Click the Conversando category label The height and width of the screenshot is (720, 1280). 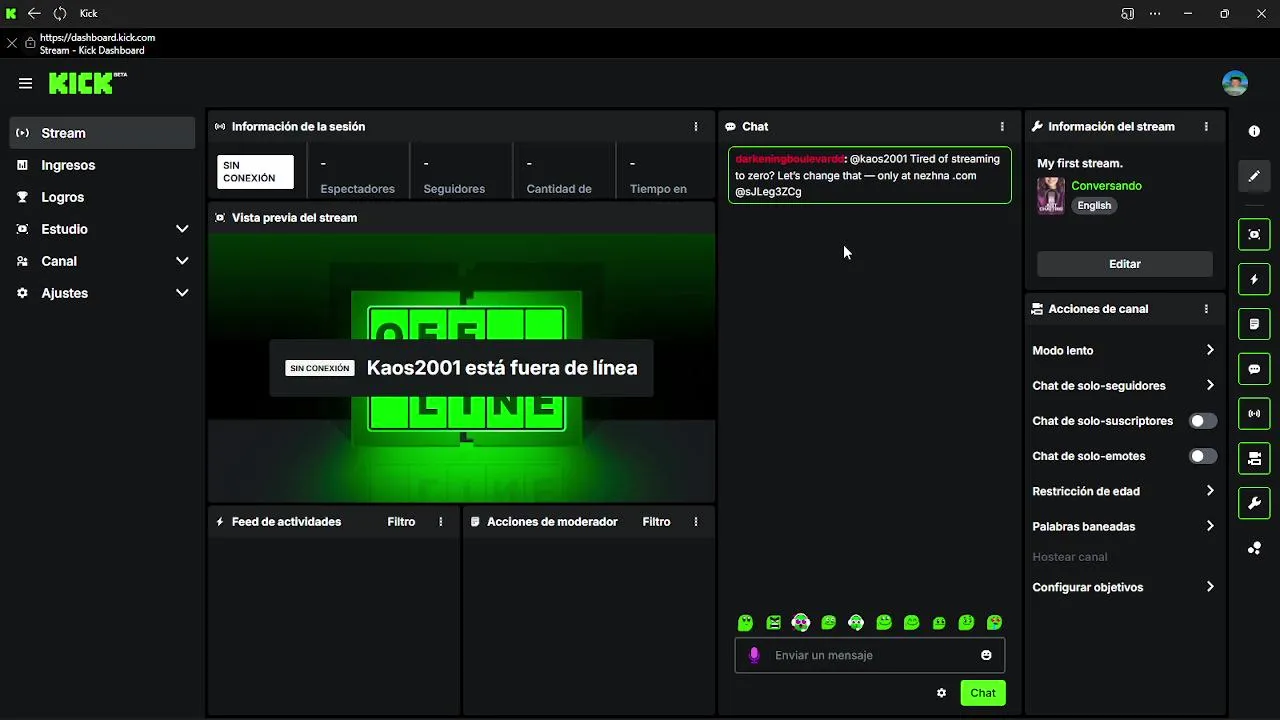(x=1106, y=186)
